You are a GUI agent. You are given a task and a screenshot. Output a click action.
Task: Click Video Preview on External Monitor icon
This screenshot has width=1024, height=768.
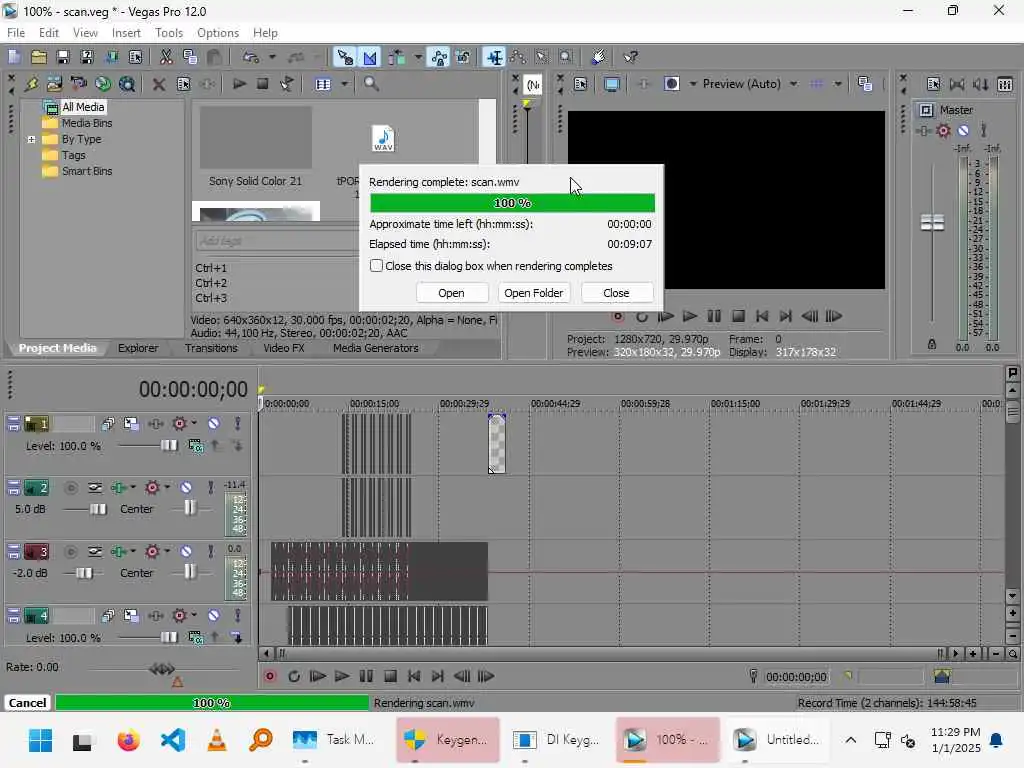612,84
